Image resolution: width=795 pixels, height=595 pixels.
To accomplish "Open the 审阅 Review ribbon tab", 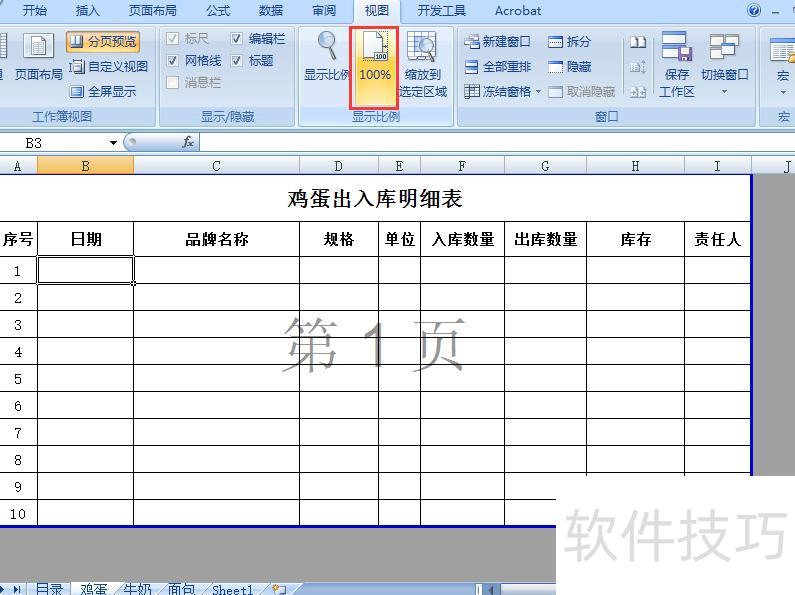I will tap(323, 11).
